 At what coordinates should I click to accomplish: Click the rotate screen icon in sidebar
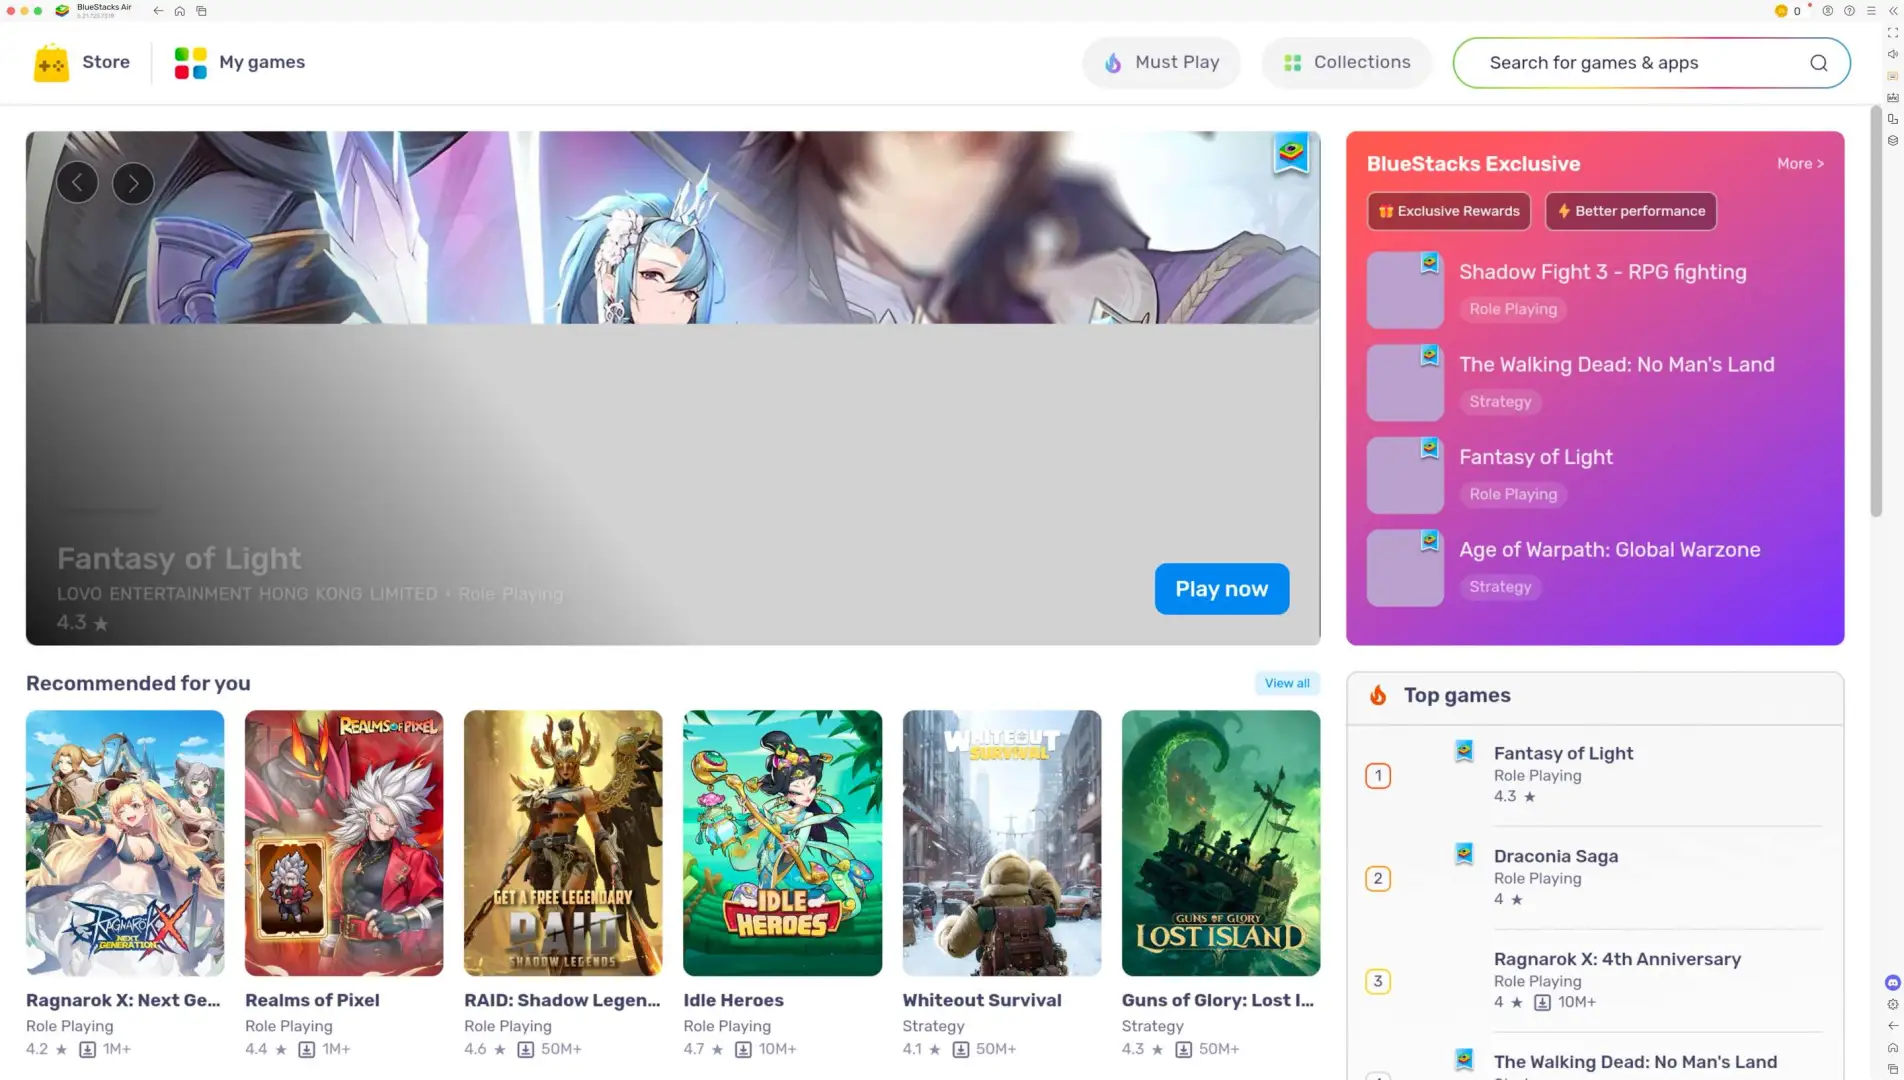pos(1893,119)
